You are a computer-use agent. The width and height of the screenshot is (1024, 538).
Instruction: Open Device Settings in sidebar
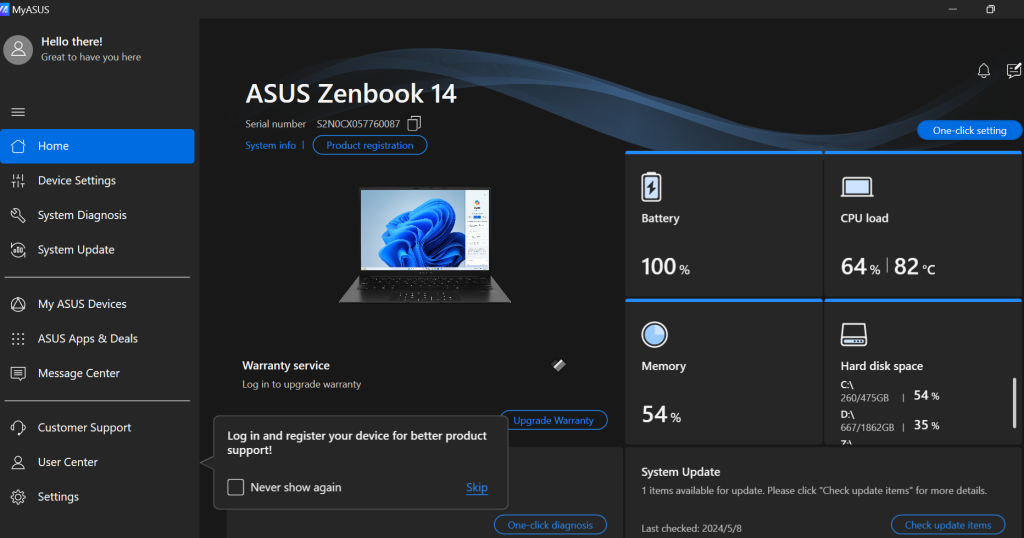77,181
